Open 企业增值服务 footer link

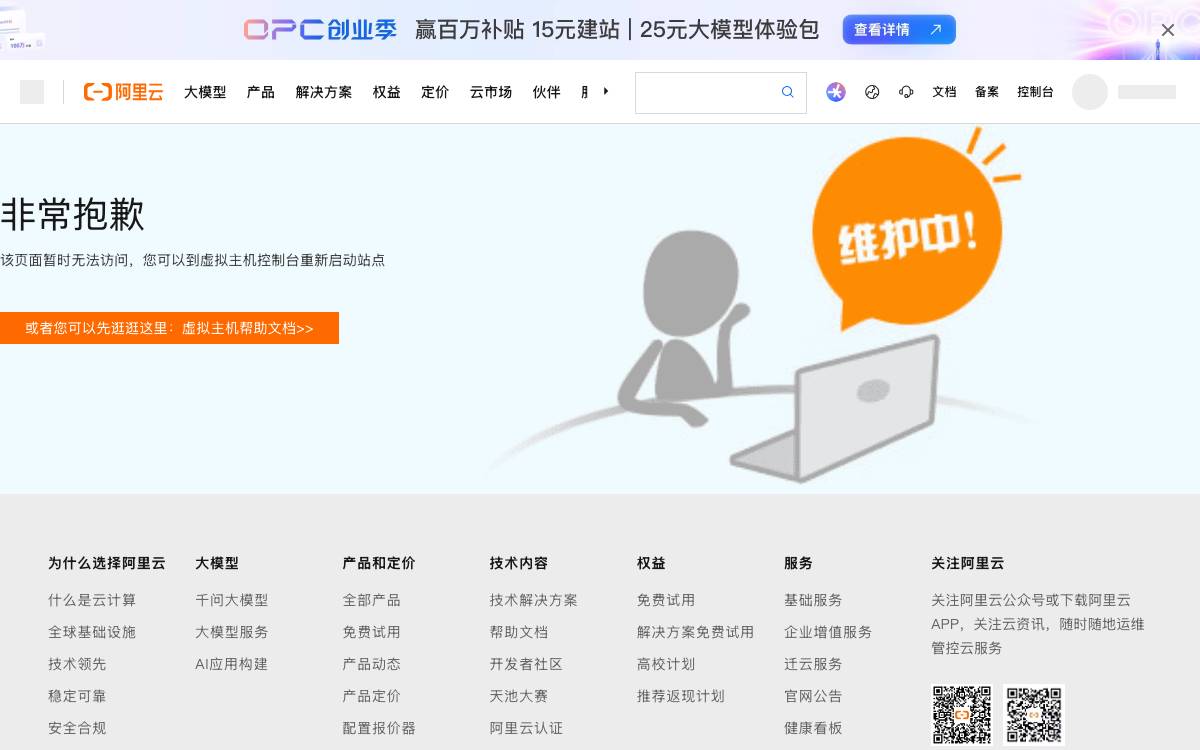point(828,632)
